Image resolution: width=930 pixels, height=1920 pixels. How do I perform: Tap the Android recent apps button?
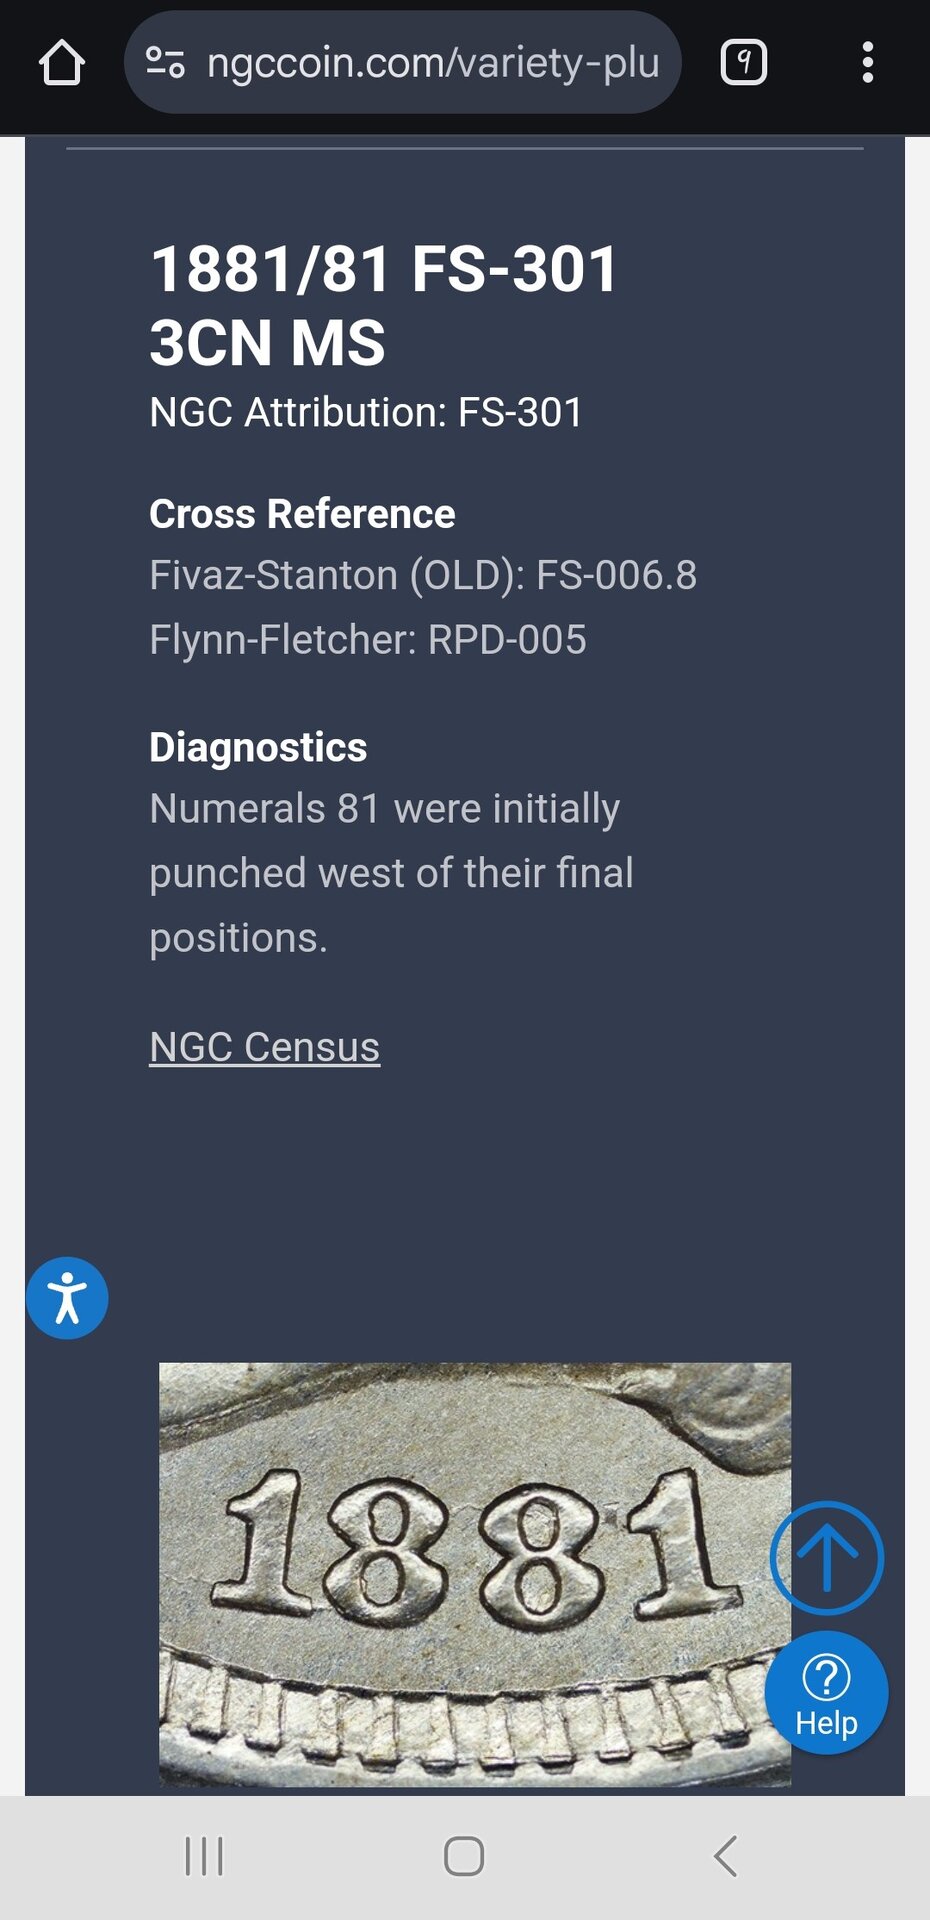click(204, 1857)
